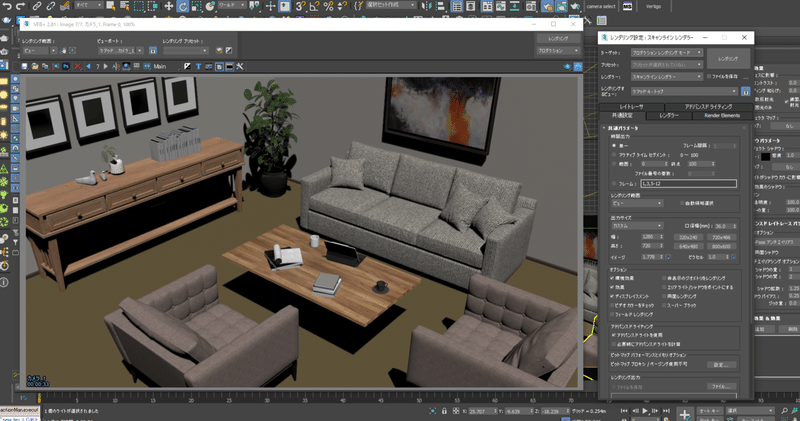This screenshot has width=800, height=421.
Task: Enable Video Color Check checkbox
Action: (x=612, y=305)
